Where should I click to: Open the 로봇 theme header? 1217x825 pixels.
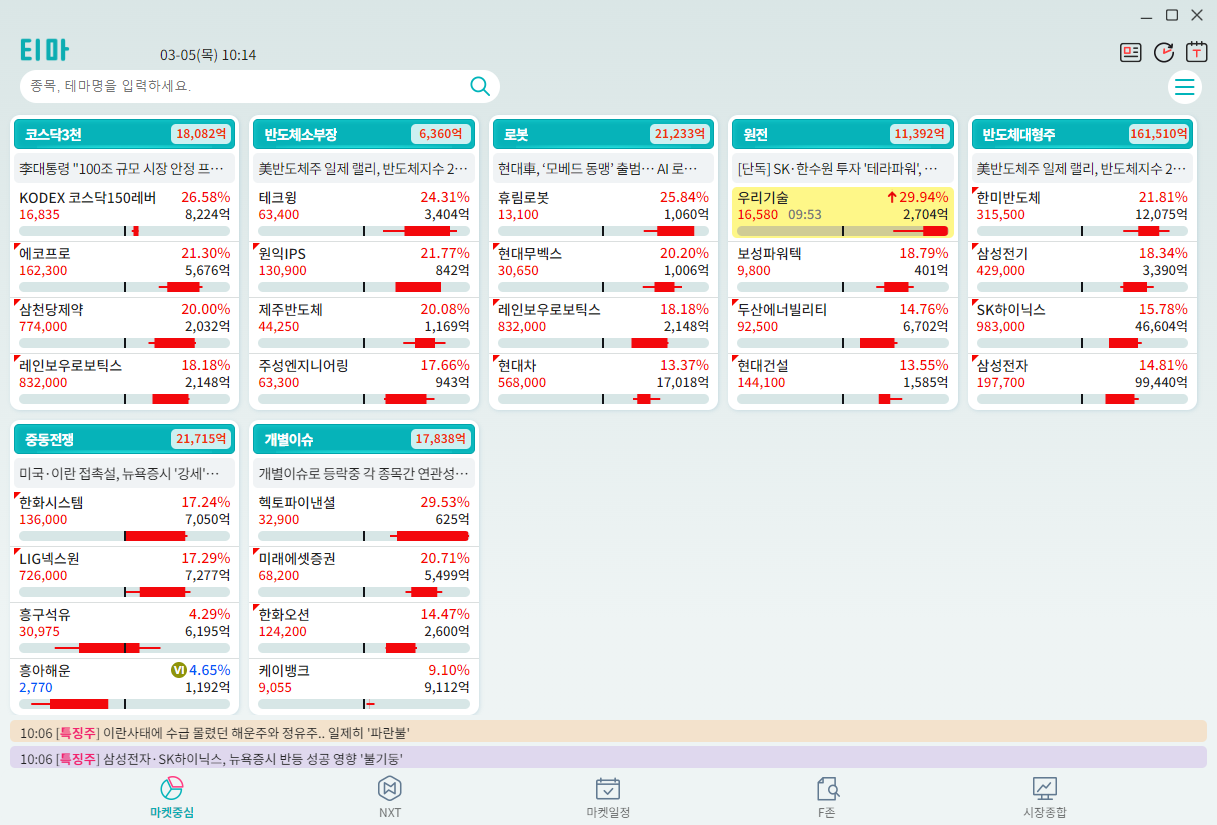[x=603, y=134]
